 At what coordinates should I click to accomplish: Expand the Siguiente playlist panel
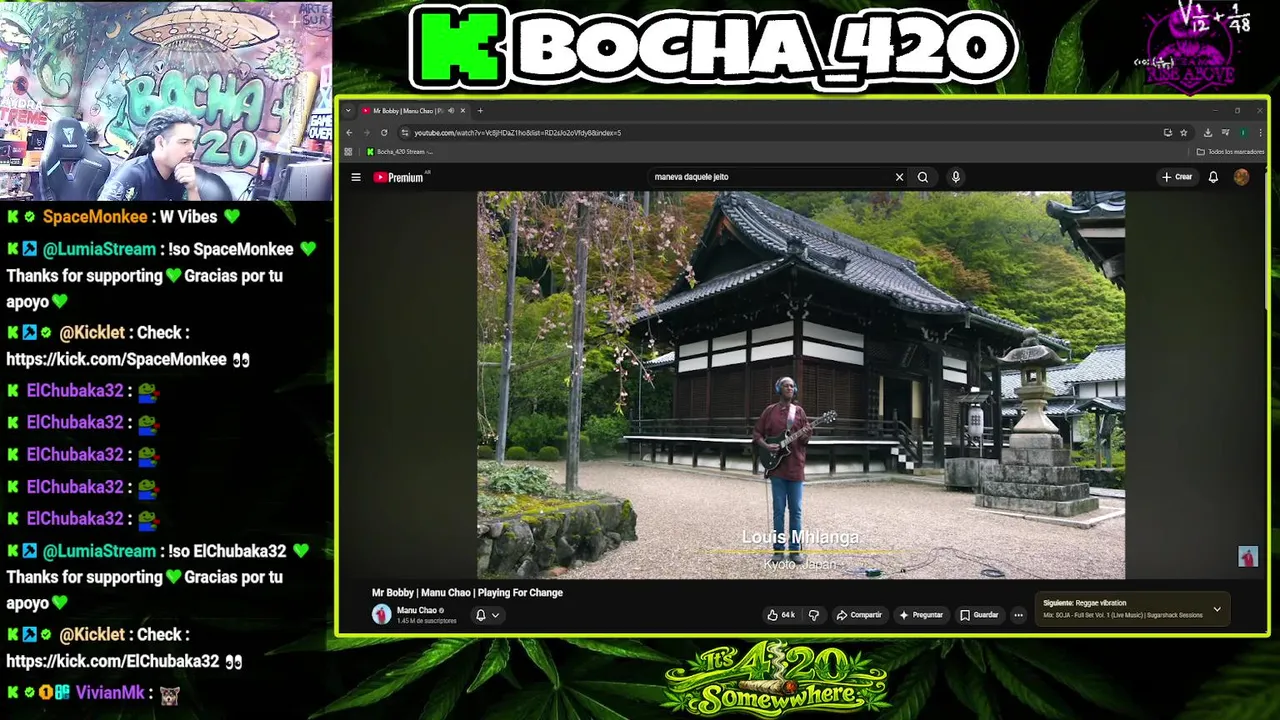[x=1217, y=609]
